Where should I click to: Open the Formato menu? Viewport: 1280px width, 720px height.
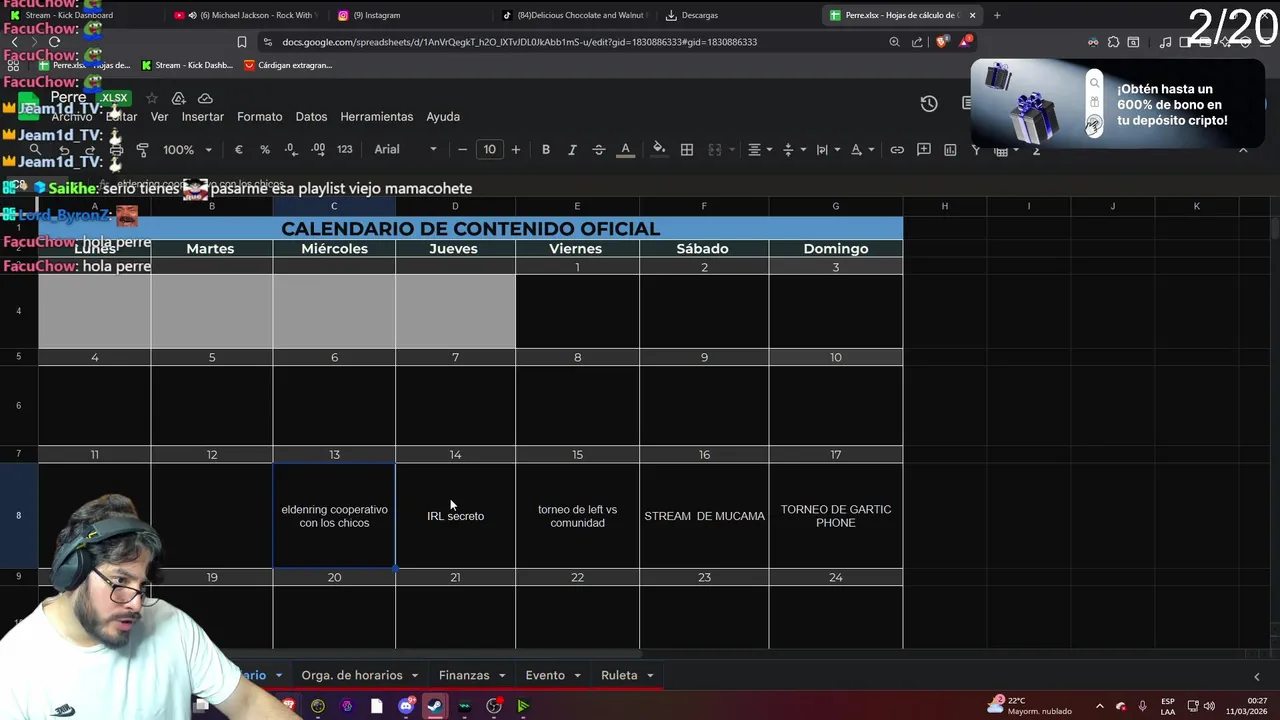(x=260, y=117)
